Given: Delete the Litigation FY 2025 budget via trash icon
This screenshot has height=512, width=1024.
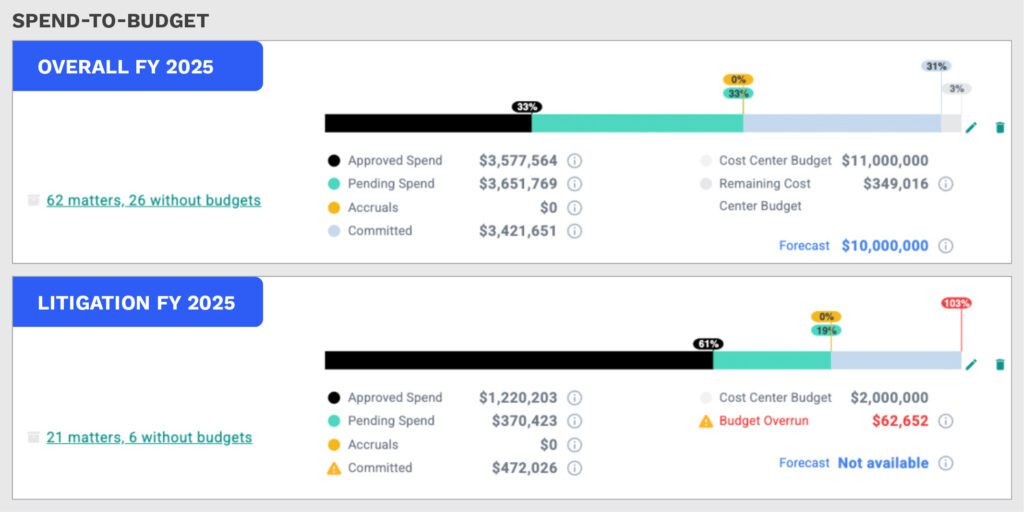Looking at the screenshot, I should coord(1000,364).
